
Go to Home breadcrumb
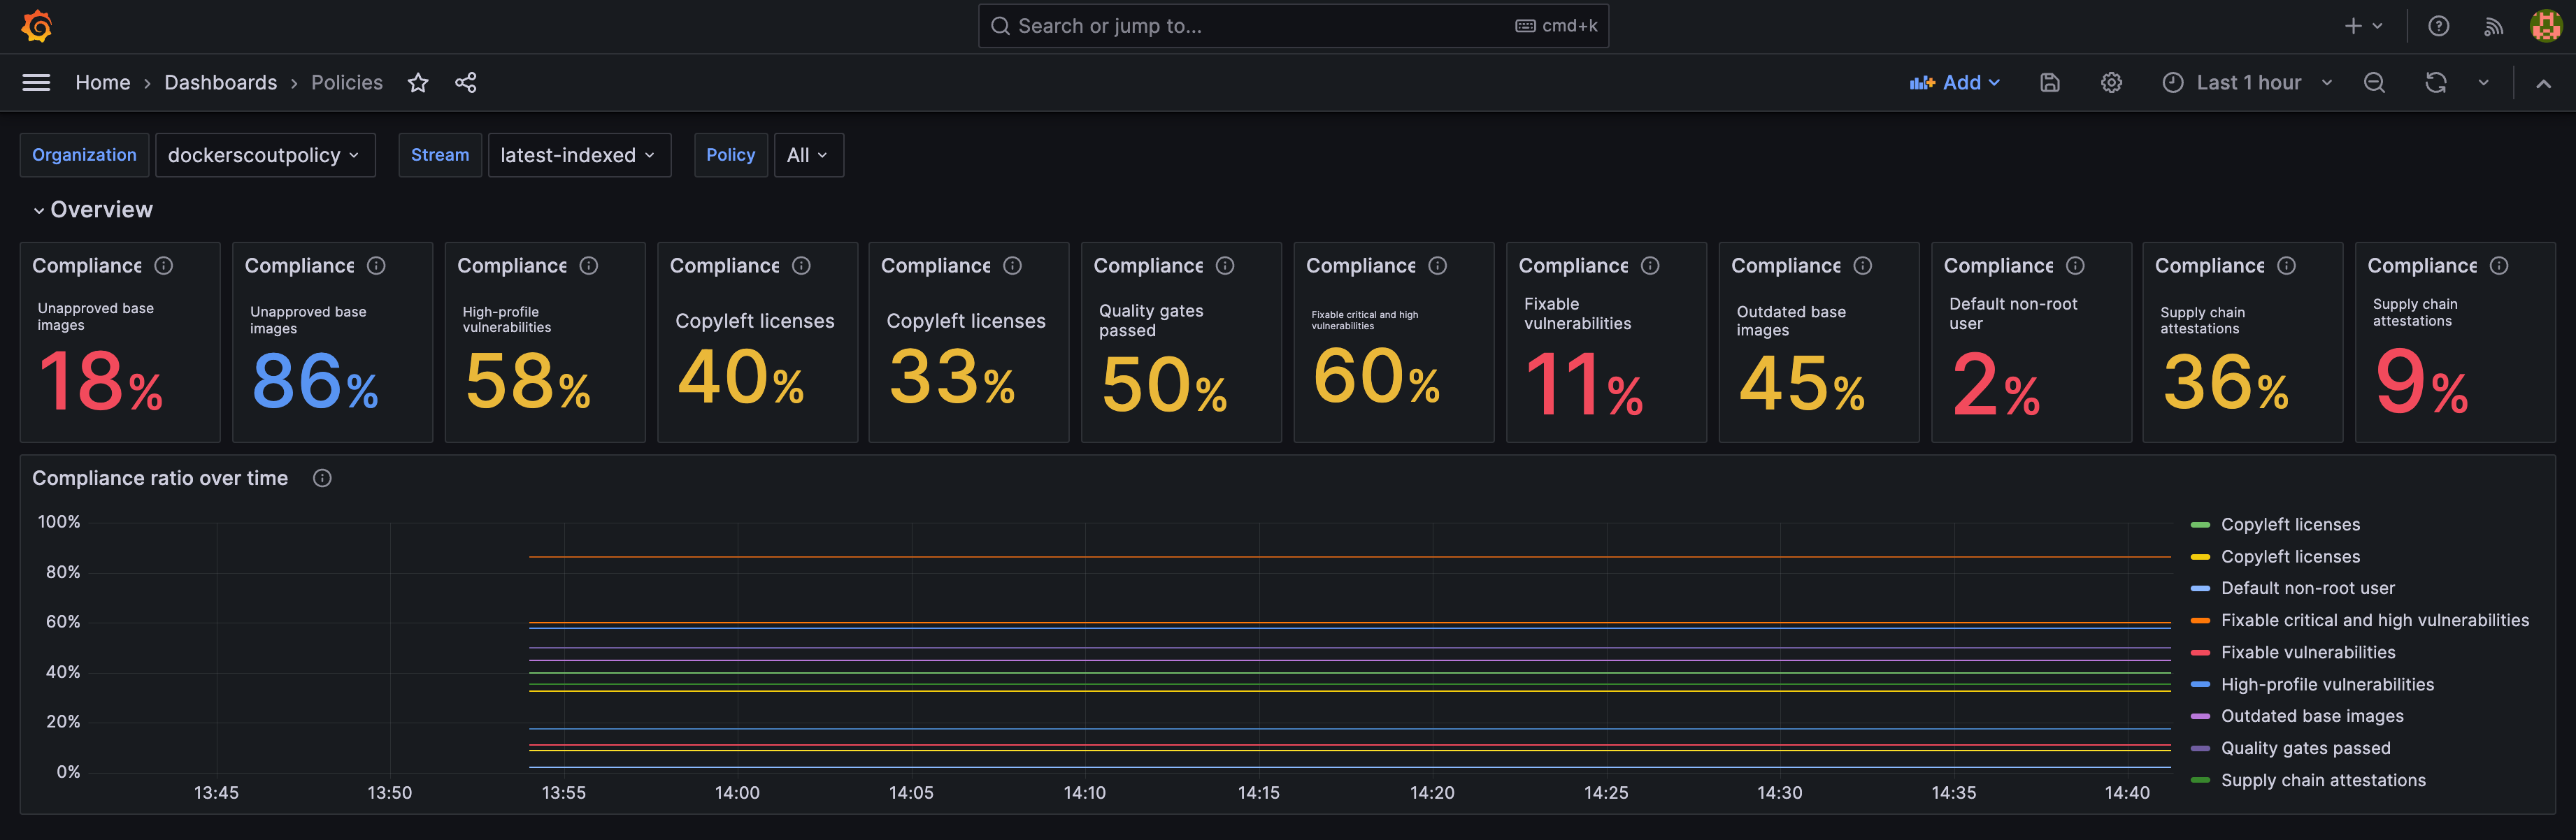click(103, 83)
